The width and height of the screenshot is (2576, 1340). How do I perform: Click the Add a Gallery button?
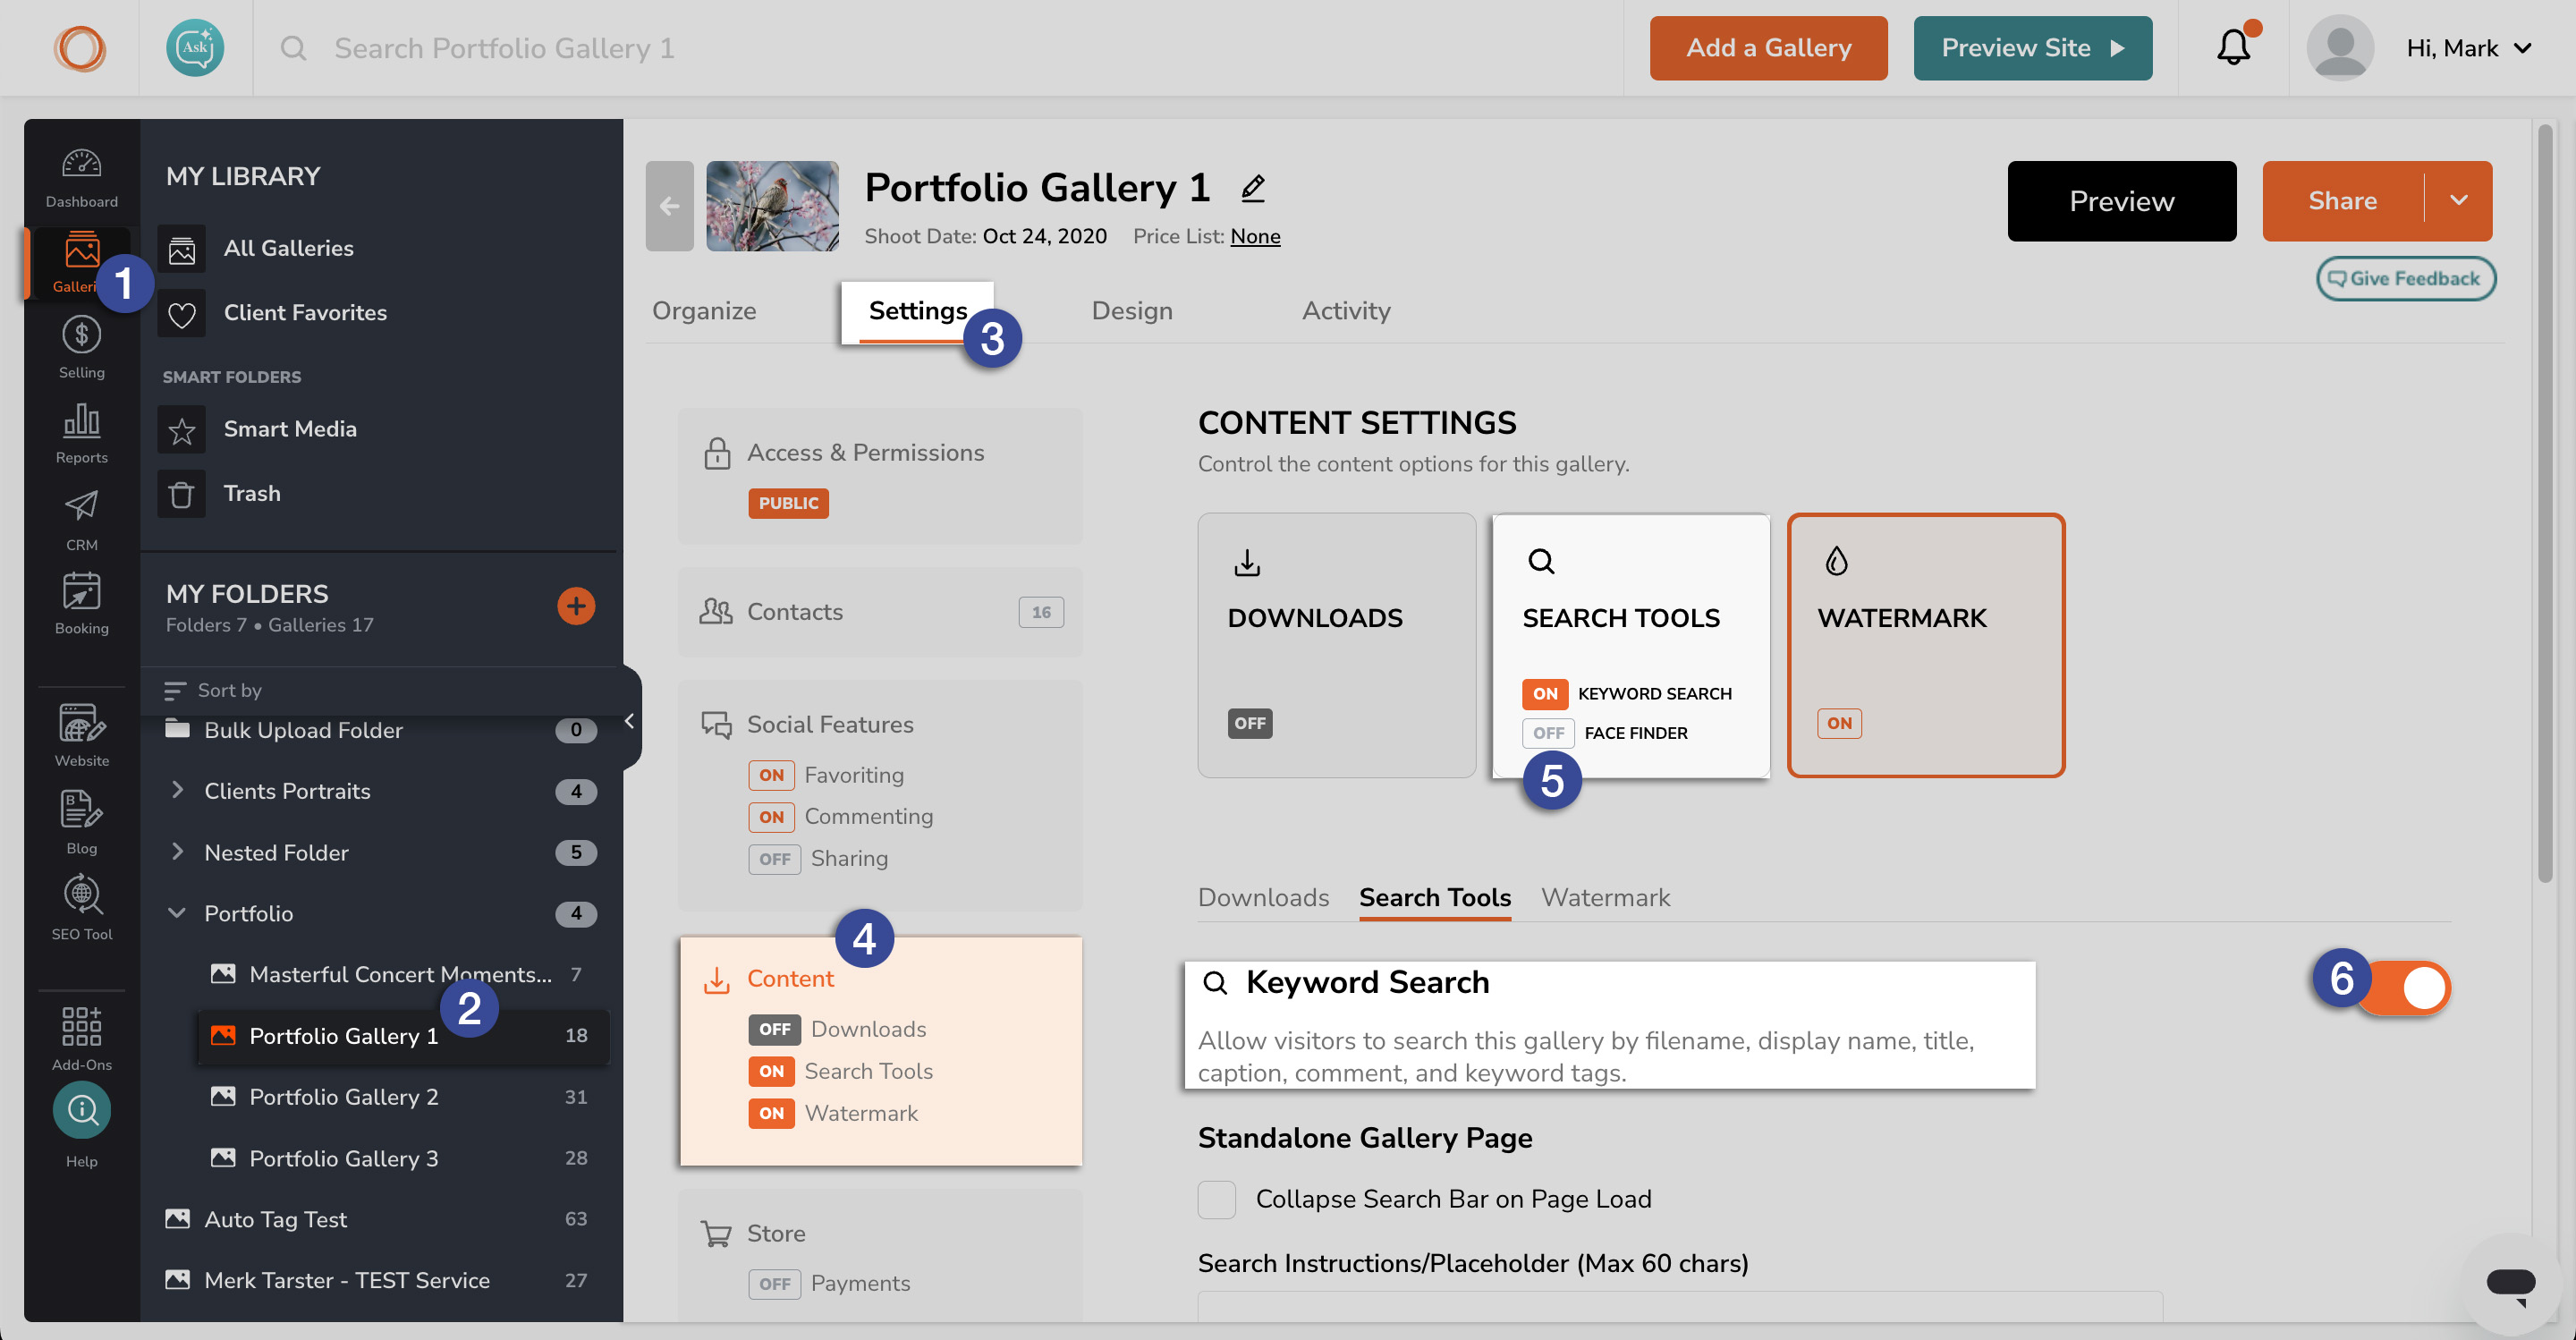click(1768, 48)
